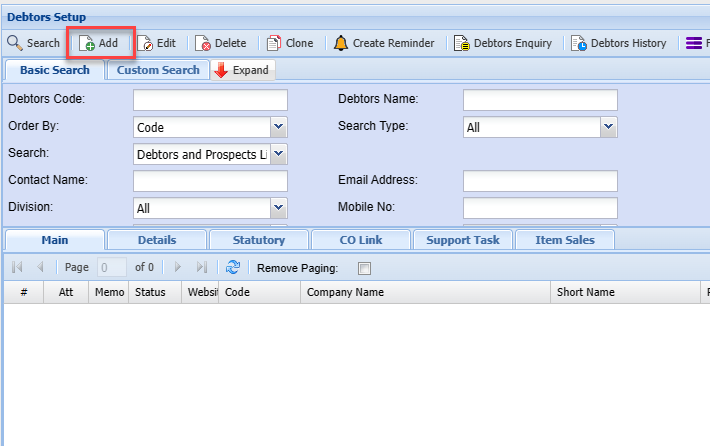Go to previous page of results
Image resolution: width=710 pixels, height=446 pixels.
(x=40, y=267)
